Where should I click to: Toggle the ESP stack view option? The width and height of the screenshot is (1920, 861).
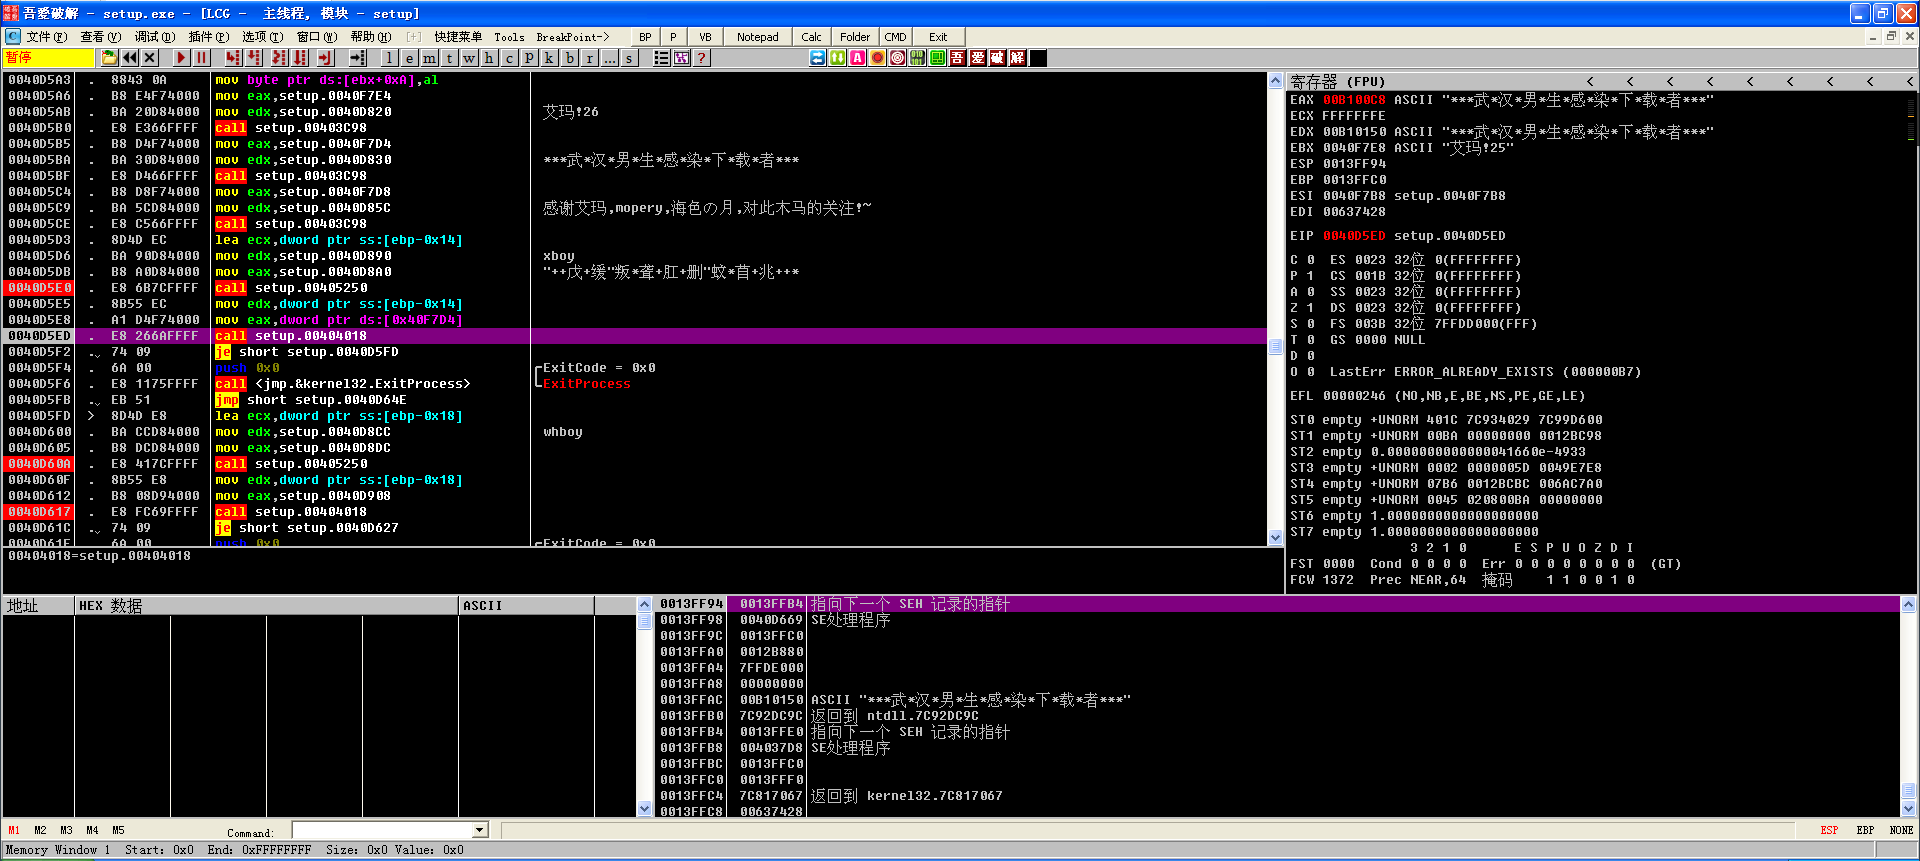(1829, 830)
